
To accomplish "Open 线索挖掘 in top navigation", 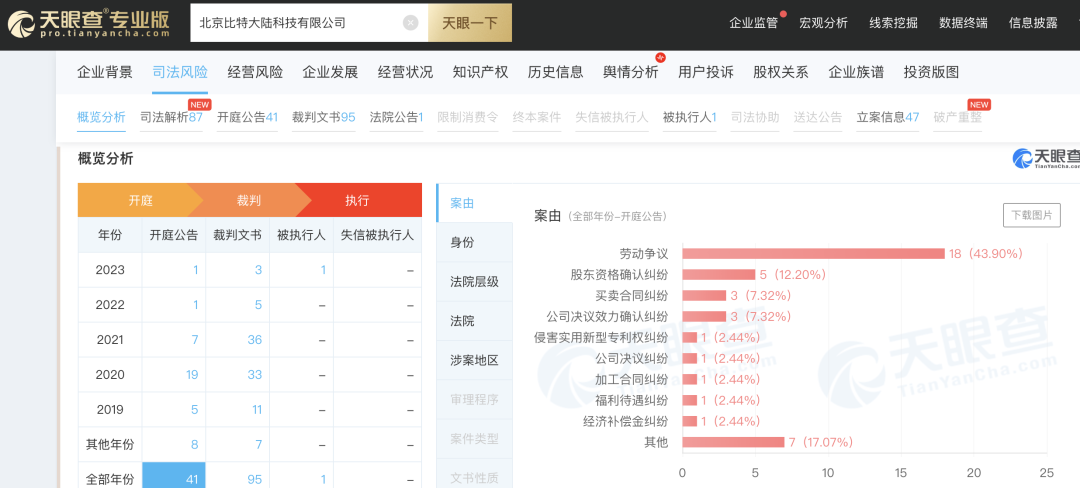I will tap(893, 23).
